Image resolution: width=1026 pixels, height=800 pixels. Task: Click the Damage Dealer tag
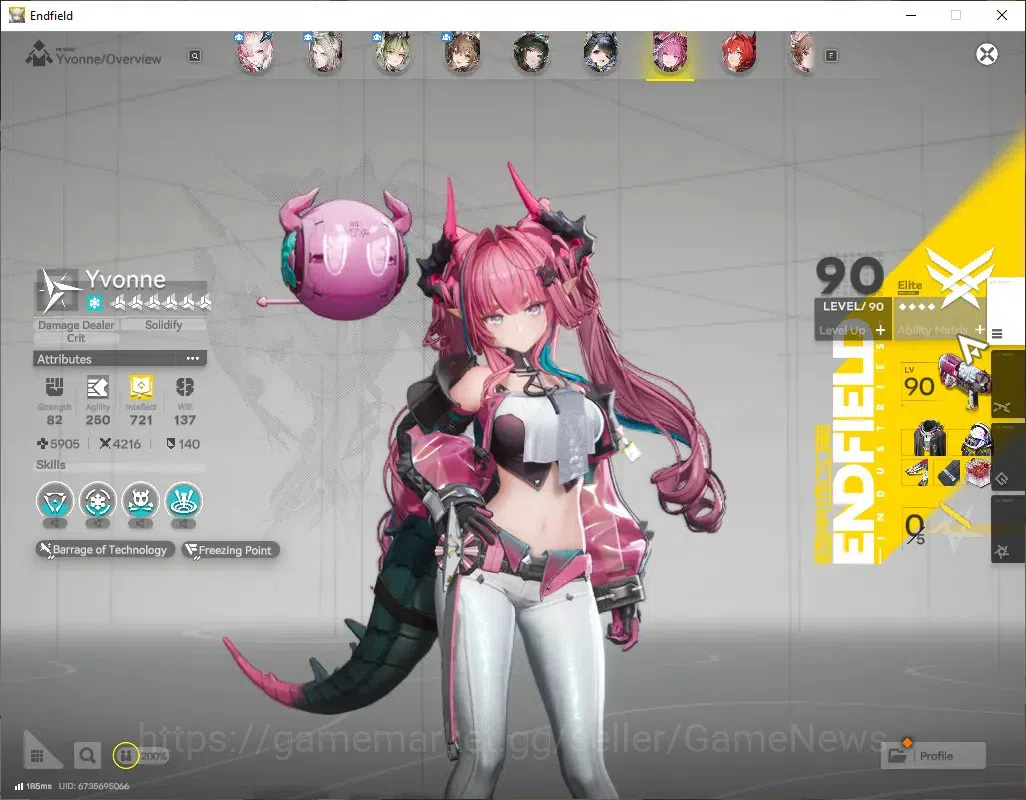click(x=76, y=325)
